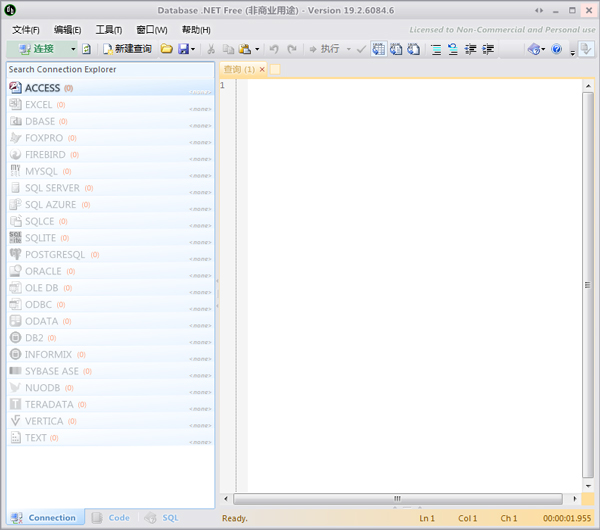The width and height of the screenshot is (600, 530).
Task: Click the increase indent icon
Action: [x=488, y=49]
